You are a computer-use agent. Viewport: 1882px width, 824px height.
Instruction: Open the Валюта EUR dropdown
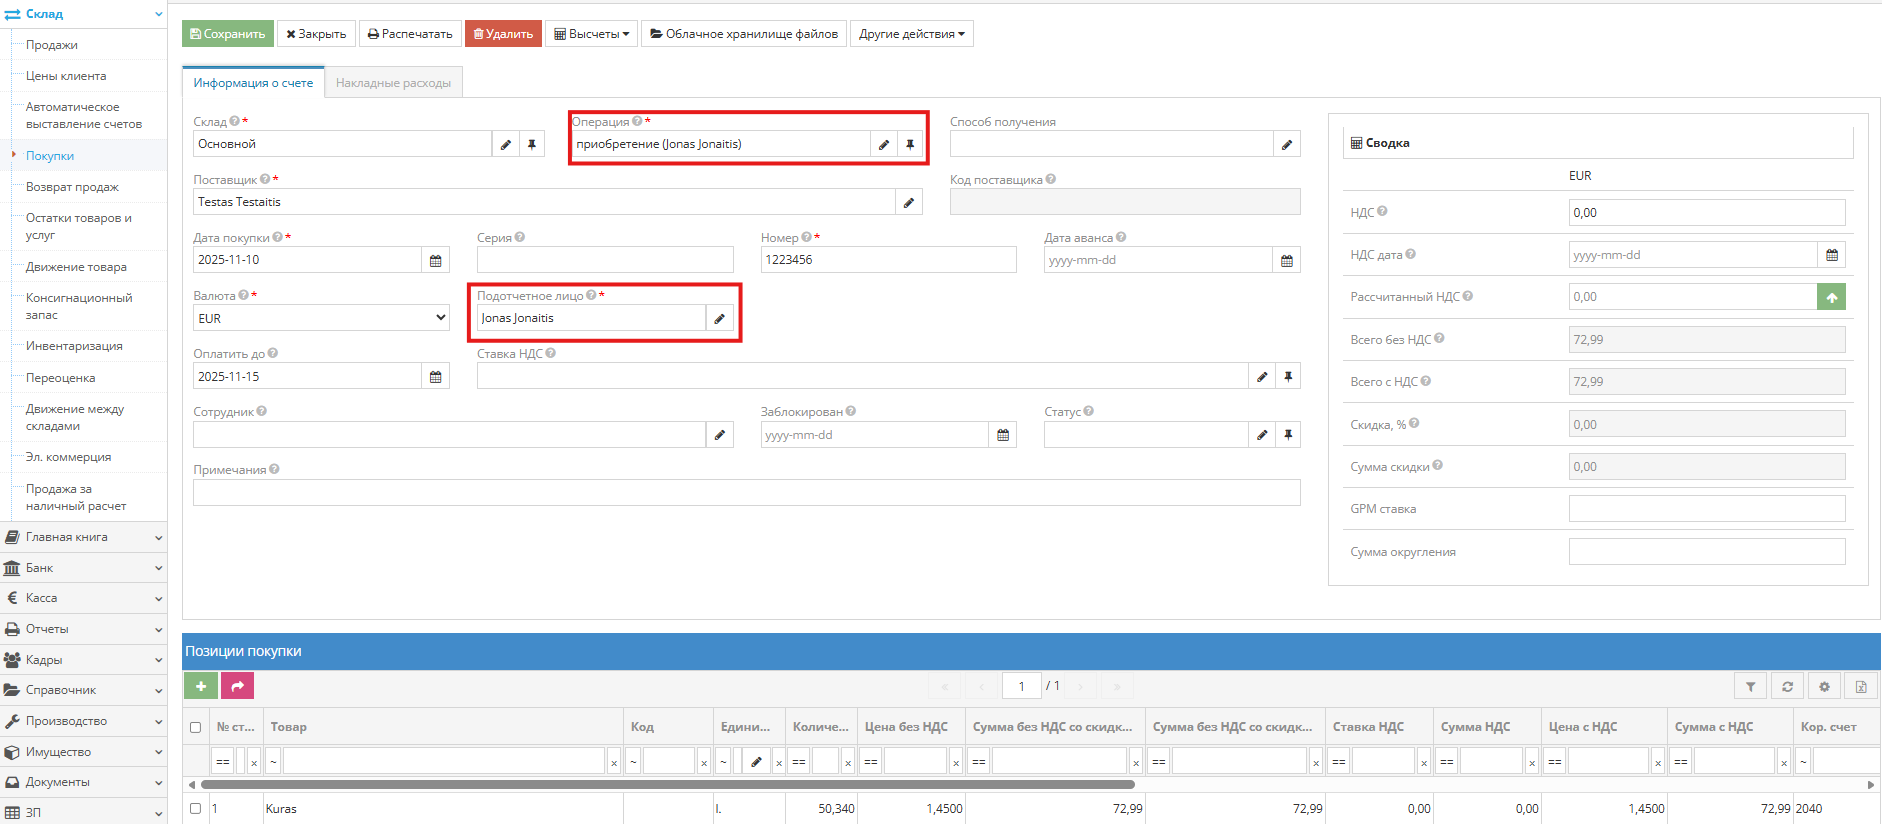[321, 318]
